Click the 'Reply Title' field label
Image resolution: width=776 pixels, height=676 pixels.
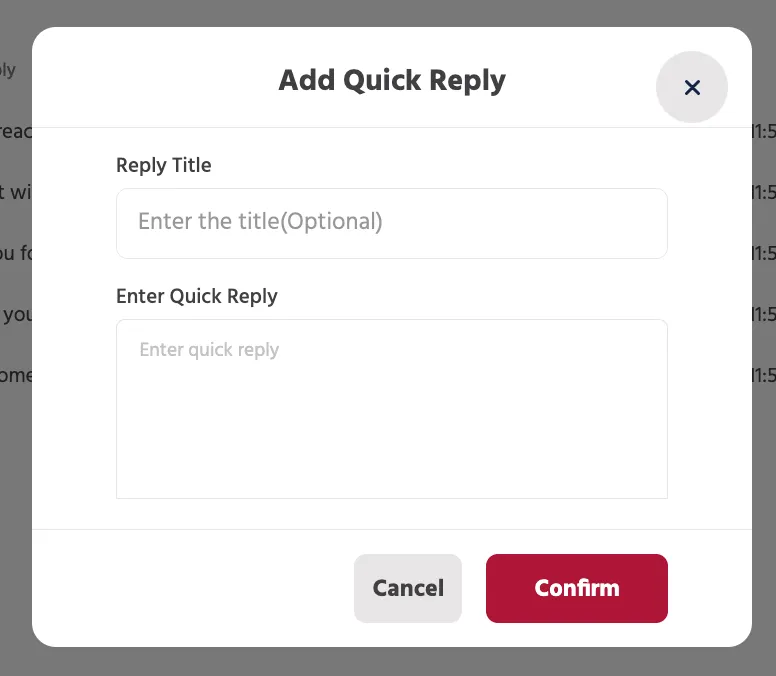tap(163, 165)
